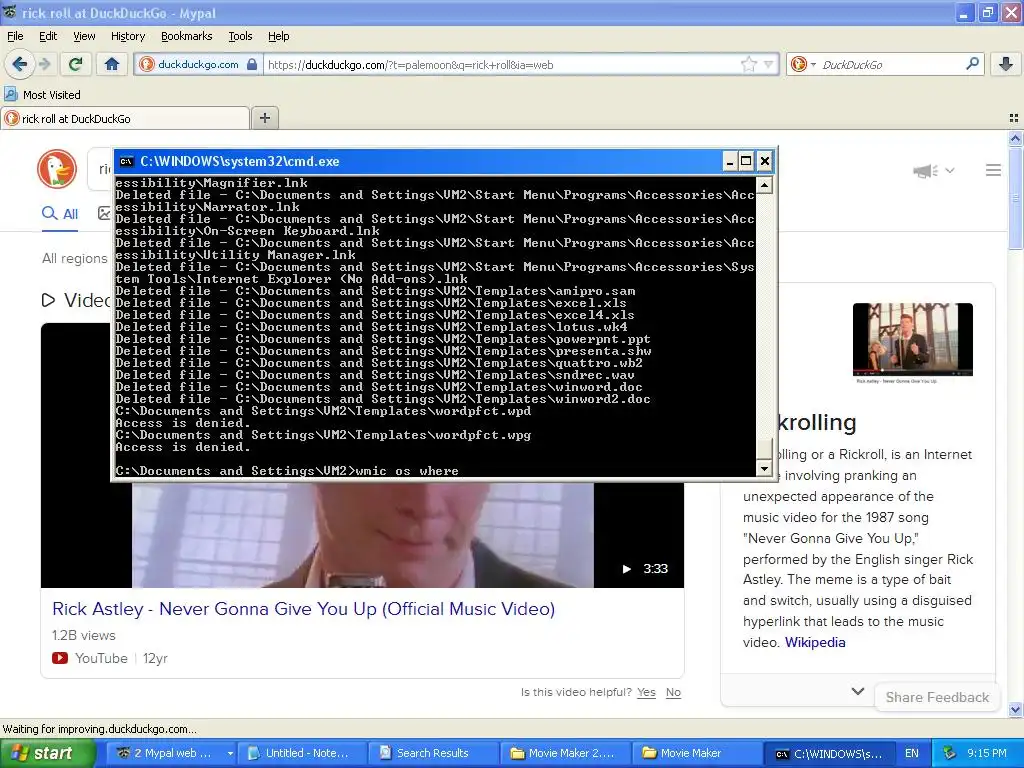Screen dimensions: 1024x768
Task: Maximize the cmd.exe window
Action: pos(746,161)
